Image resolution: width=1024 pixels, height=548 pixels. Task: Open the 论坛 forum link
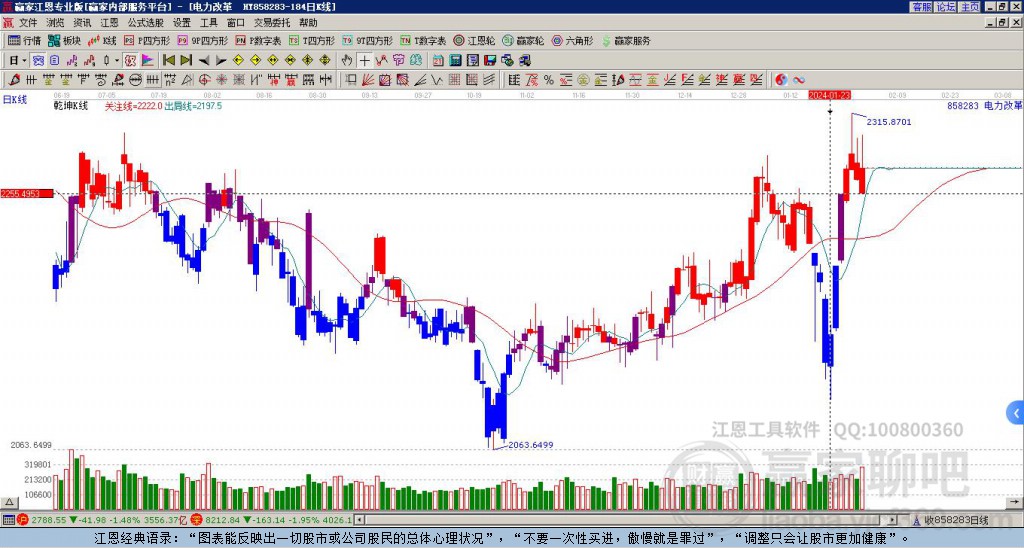point(946,7)
